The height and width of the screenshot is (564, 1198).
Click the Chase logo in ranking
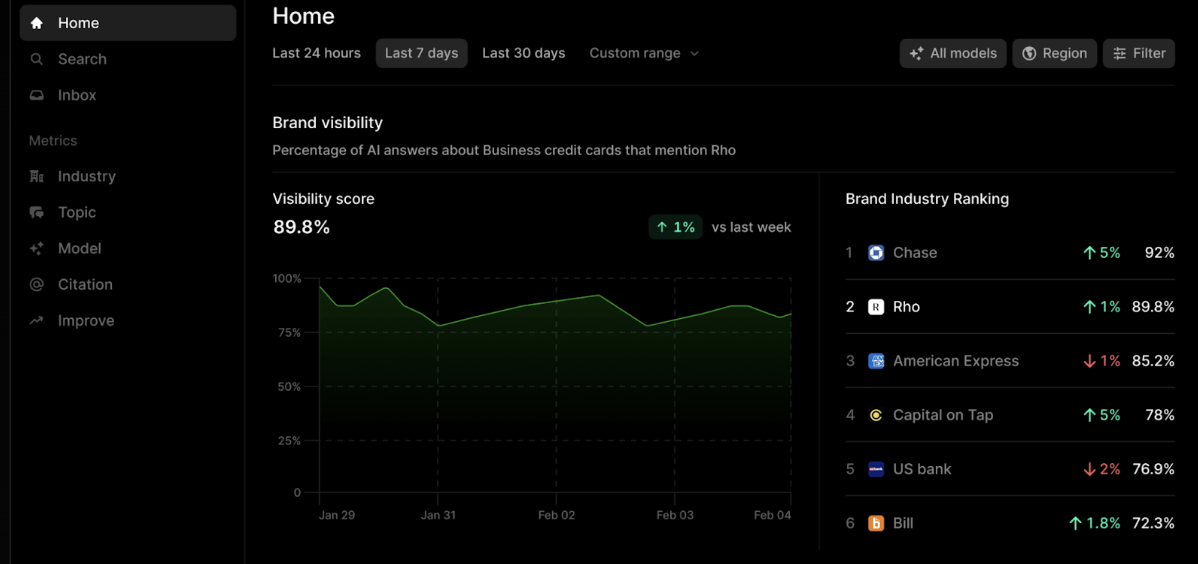point(876,253)
